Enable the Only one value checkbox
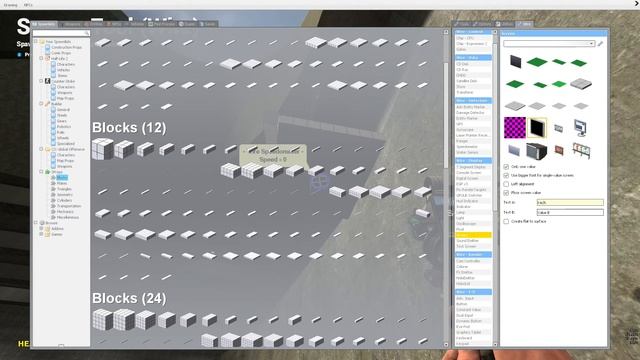 (506, 167)
